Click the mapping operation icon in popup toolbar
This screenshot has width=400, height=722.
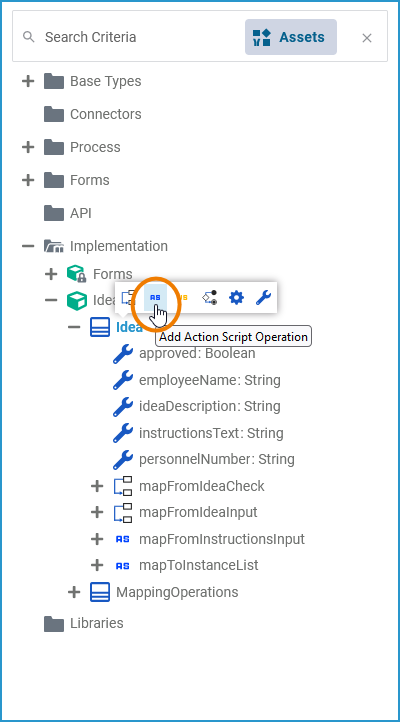point(128,297)
